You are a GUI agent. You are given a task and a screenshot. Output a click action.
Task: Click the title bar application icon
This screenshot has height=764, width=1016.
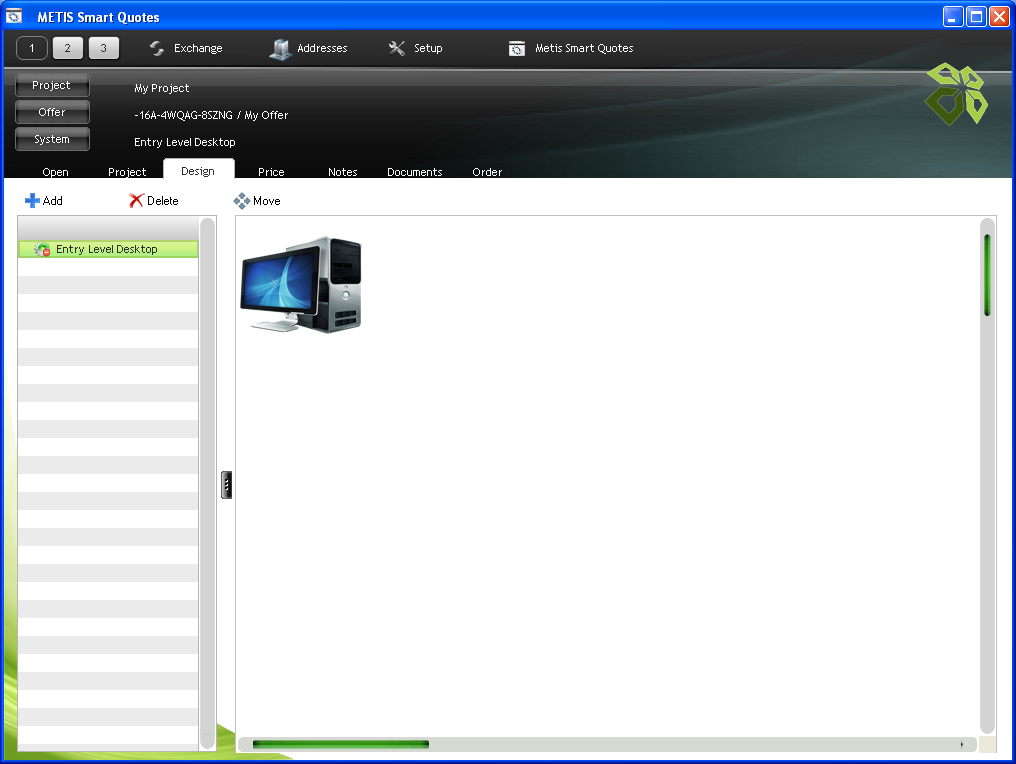pos(14,16)
